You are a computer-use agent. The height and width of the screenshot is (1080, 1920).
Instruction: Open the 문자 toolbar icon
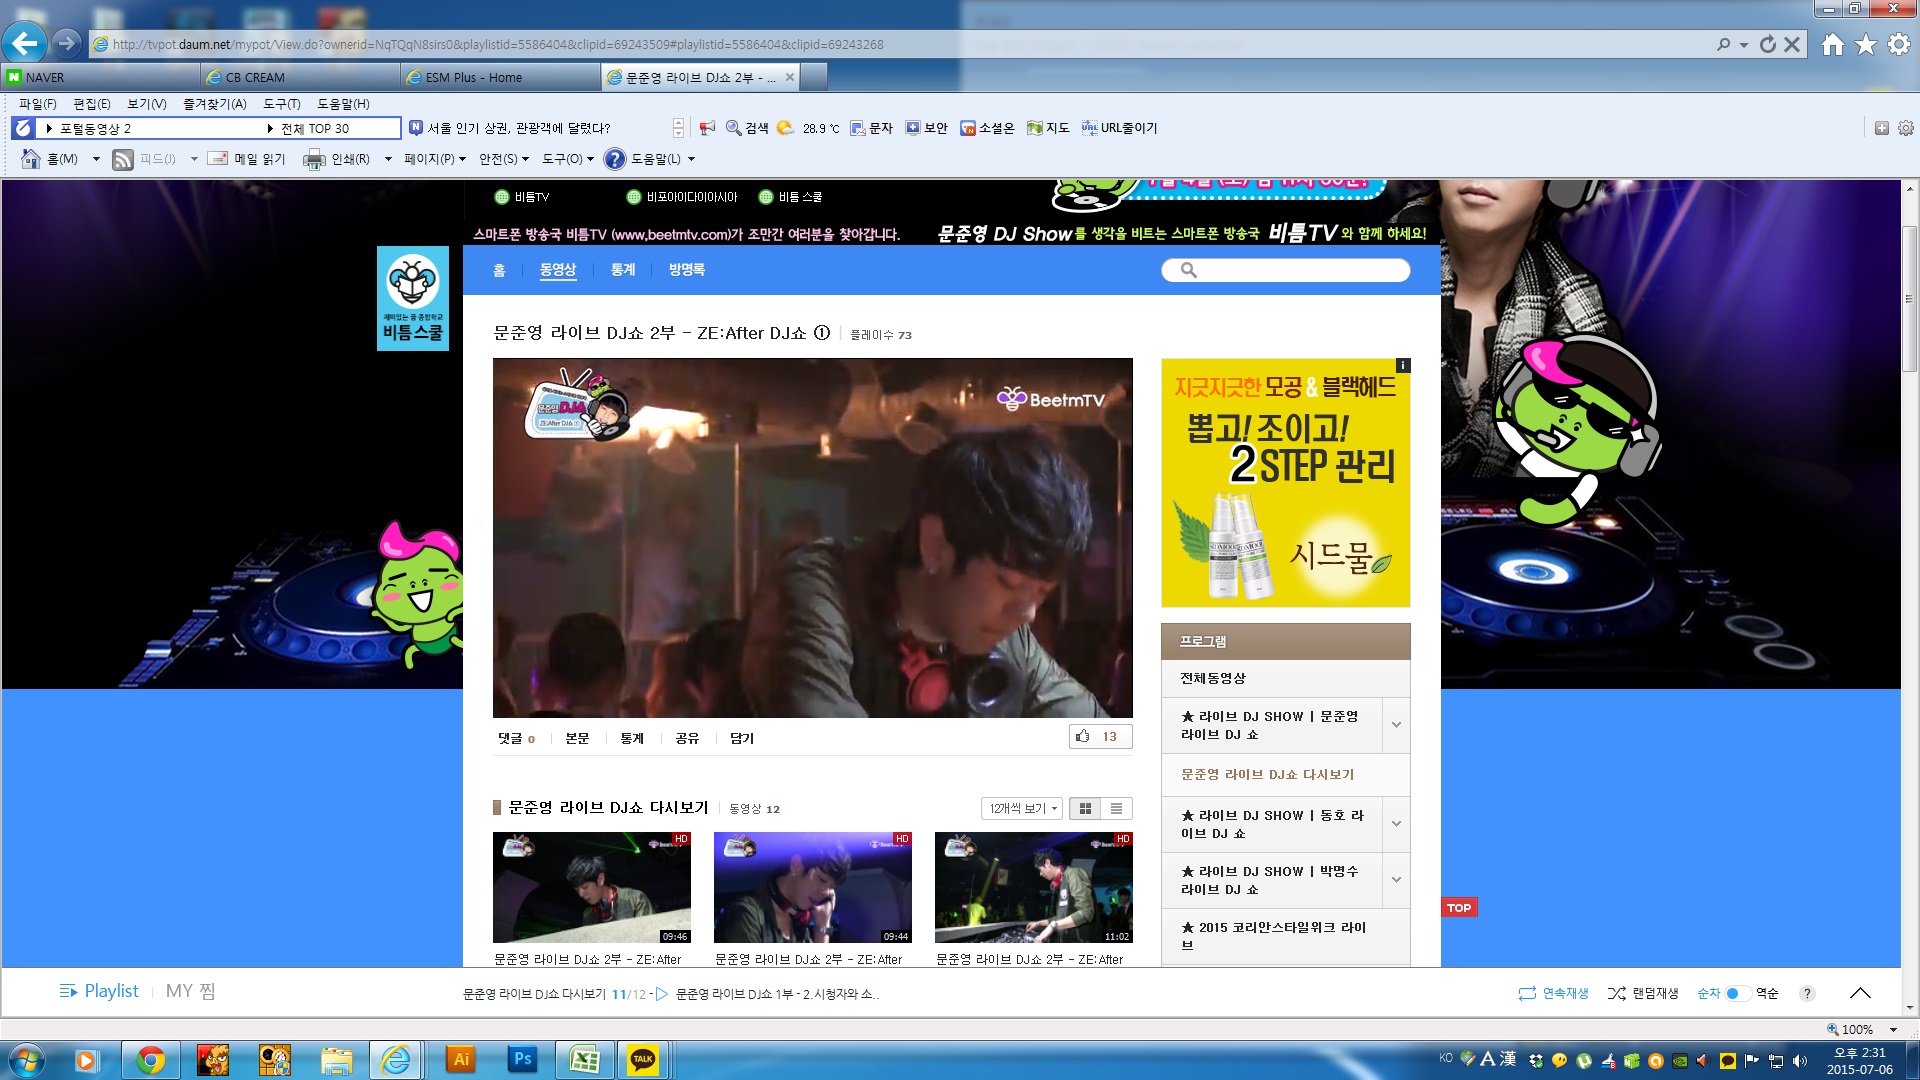(x=871, y=128)
